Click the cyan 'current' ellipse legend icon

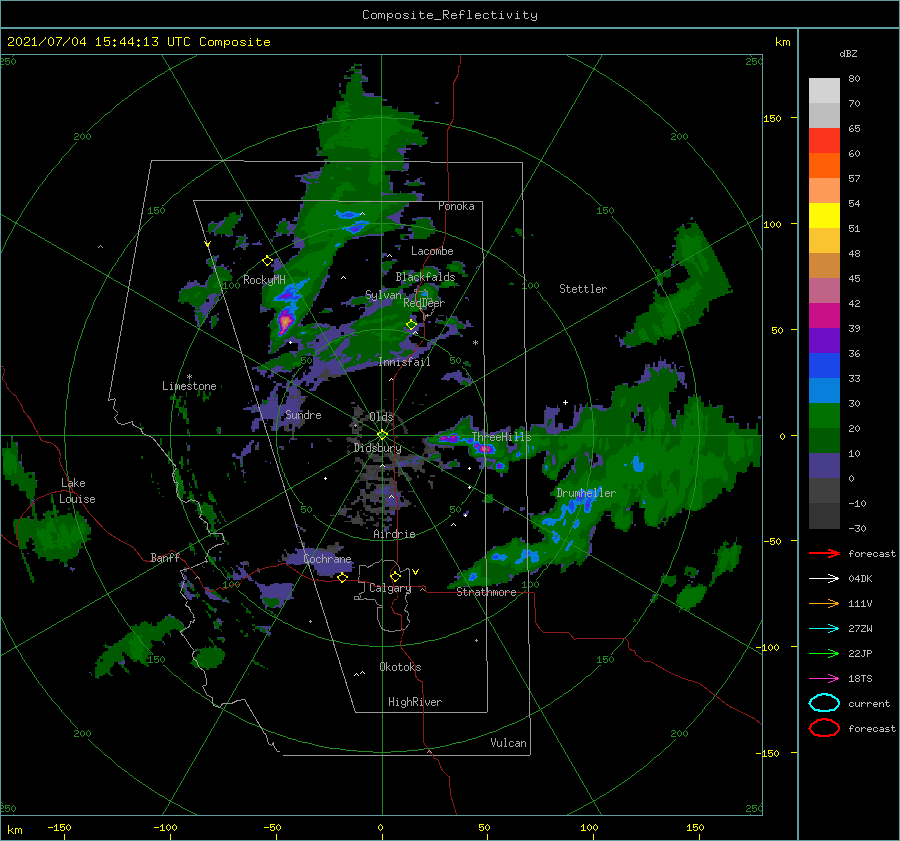pos(824,703)
